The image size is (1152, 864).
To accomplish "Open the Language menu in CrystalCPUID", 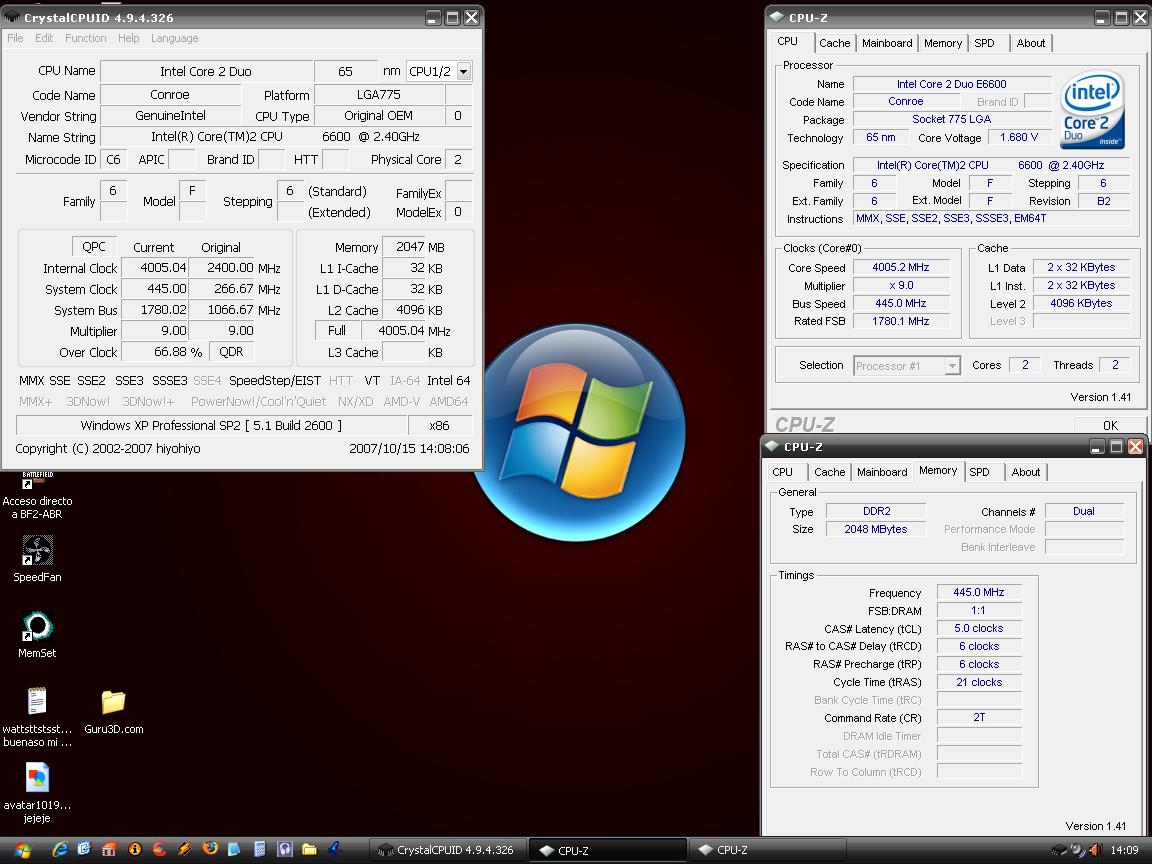I will point(174,38).
